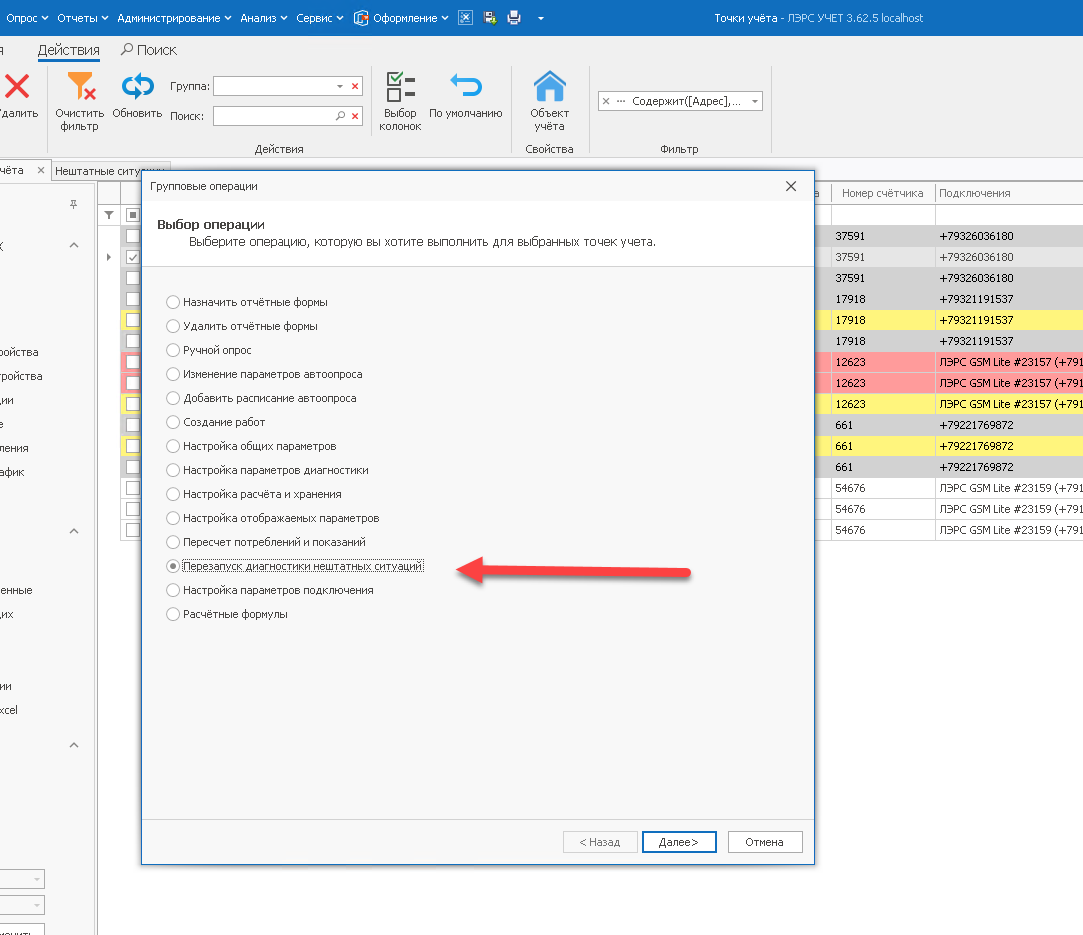This screenshot has height=935, width=1083.
Task: Click the Далее> button
Action: click(x=678, y=842)
